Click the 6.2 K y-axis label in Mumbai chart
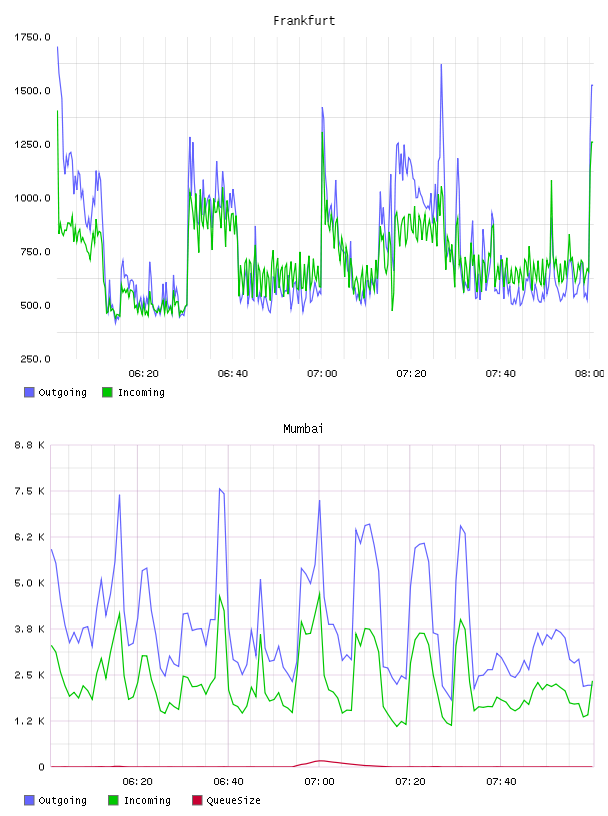608x816 pixels. click(30, 537)
